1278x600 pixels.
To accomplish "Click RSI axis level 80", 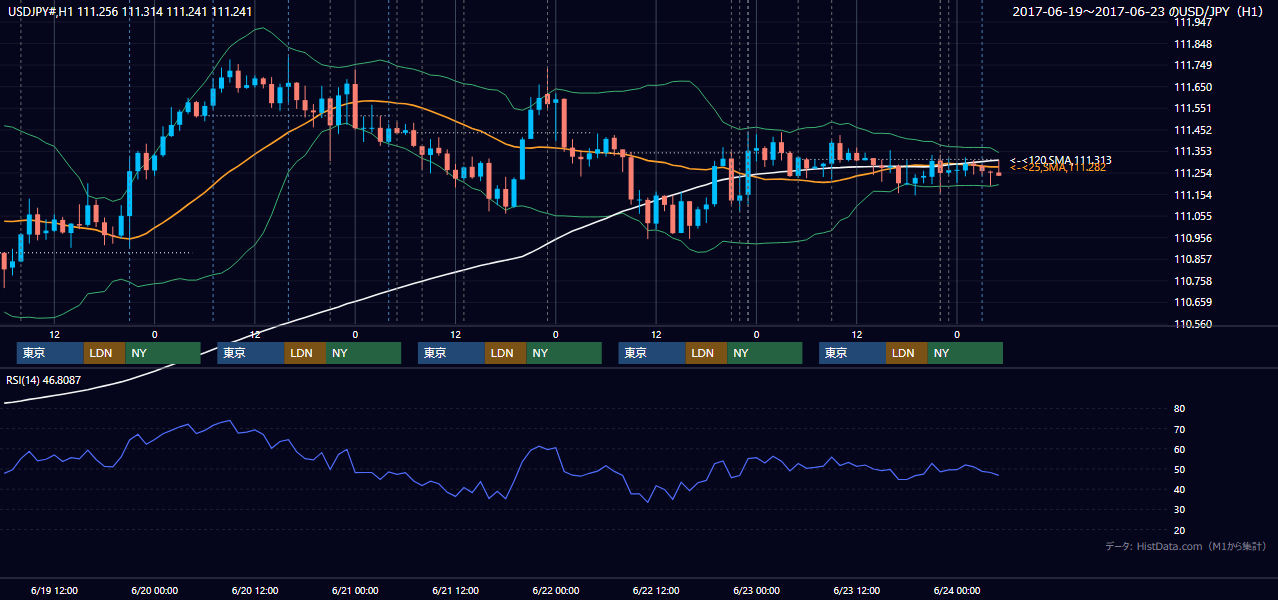I will [1179, 409].
